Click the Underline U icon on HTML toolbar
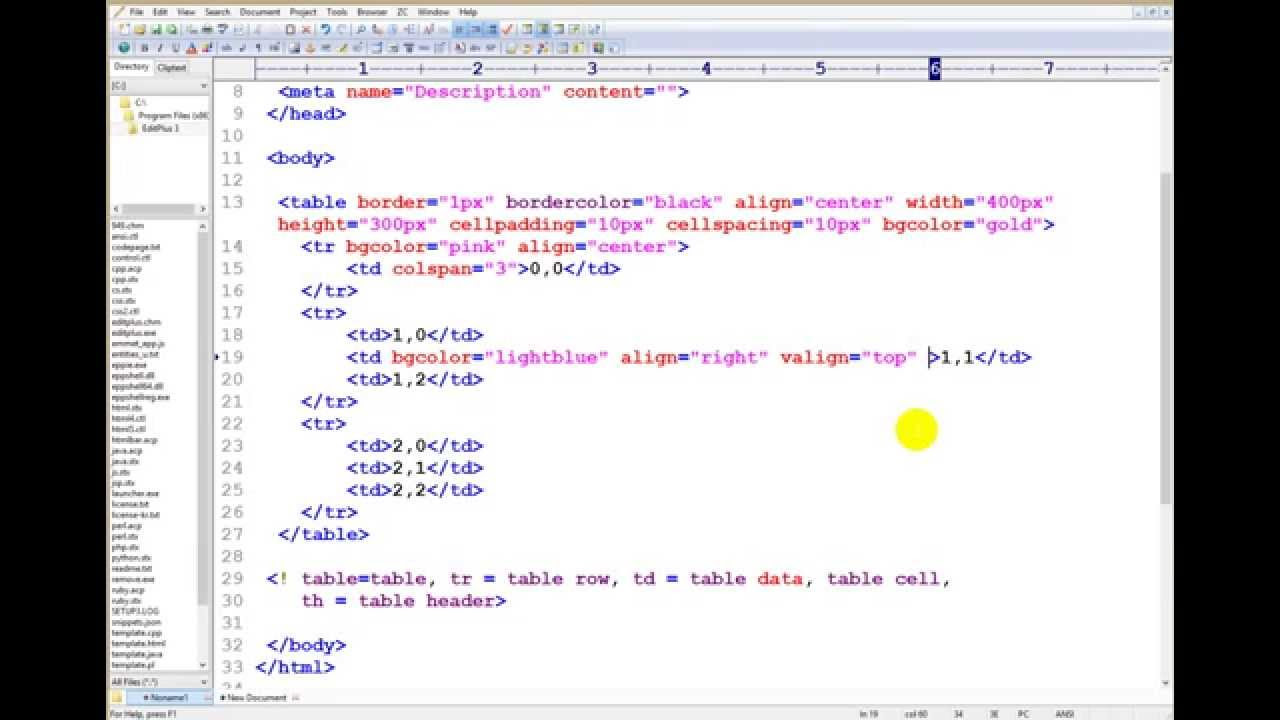 coord(175,47)
